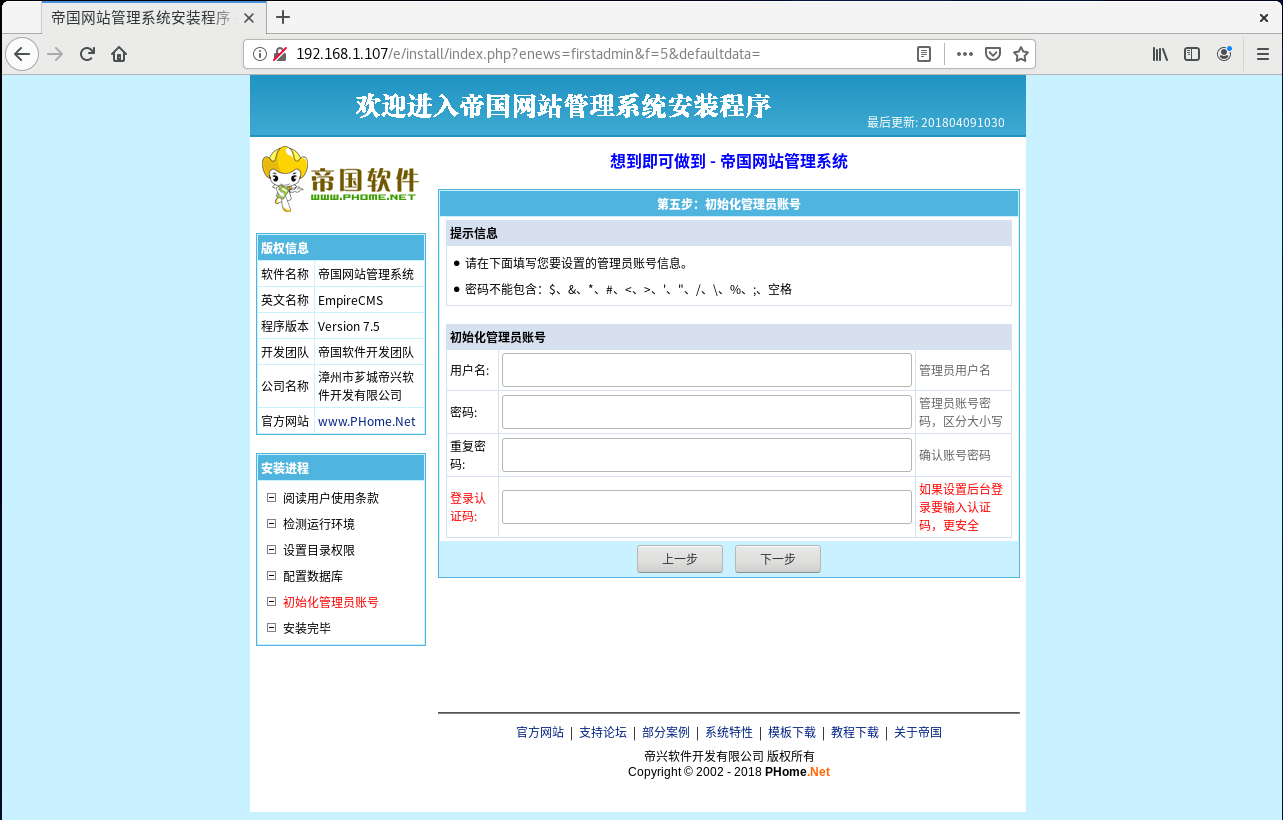Open the 教程下载 footer link
Viewport: 1283px width, 820px height.
855,733
